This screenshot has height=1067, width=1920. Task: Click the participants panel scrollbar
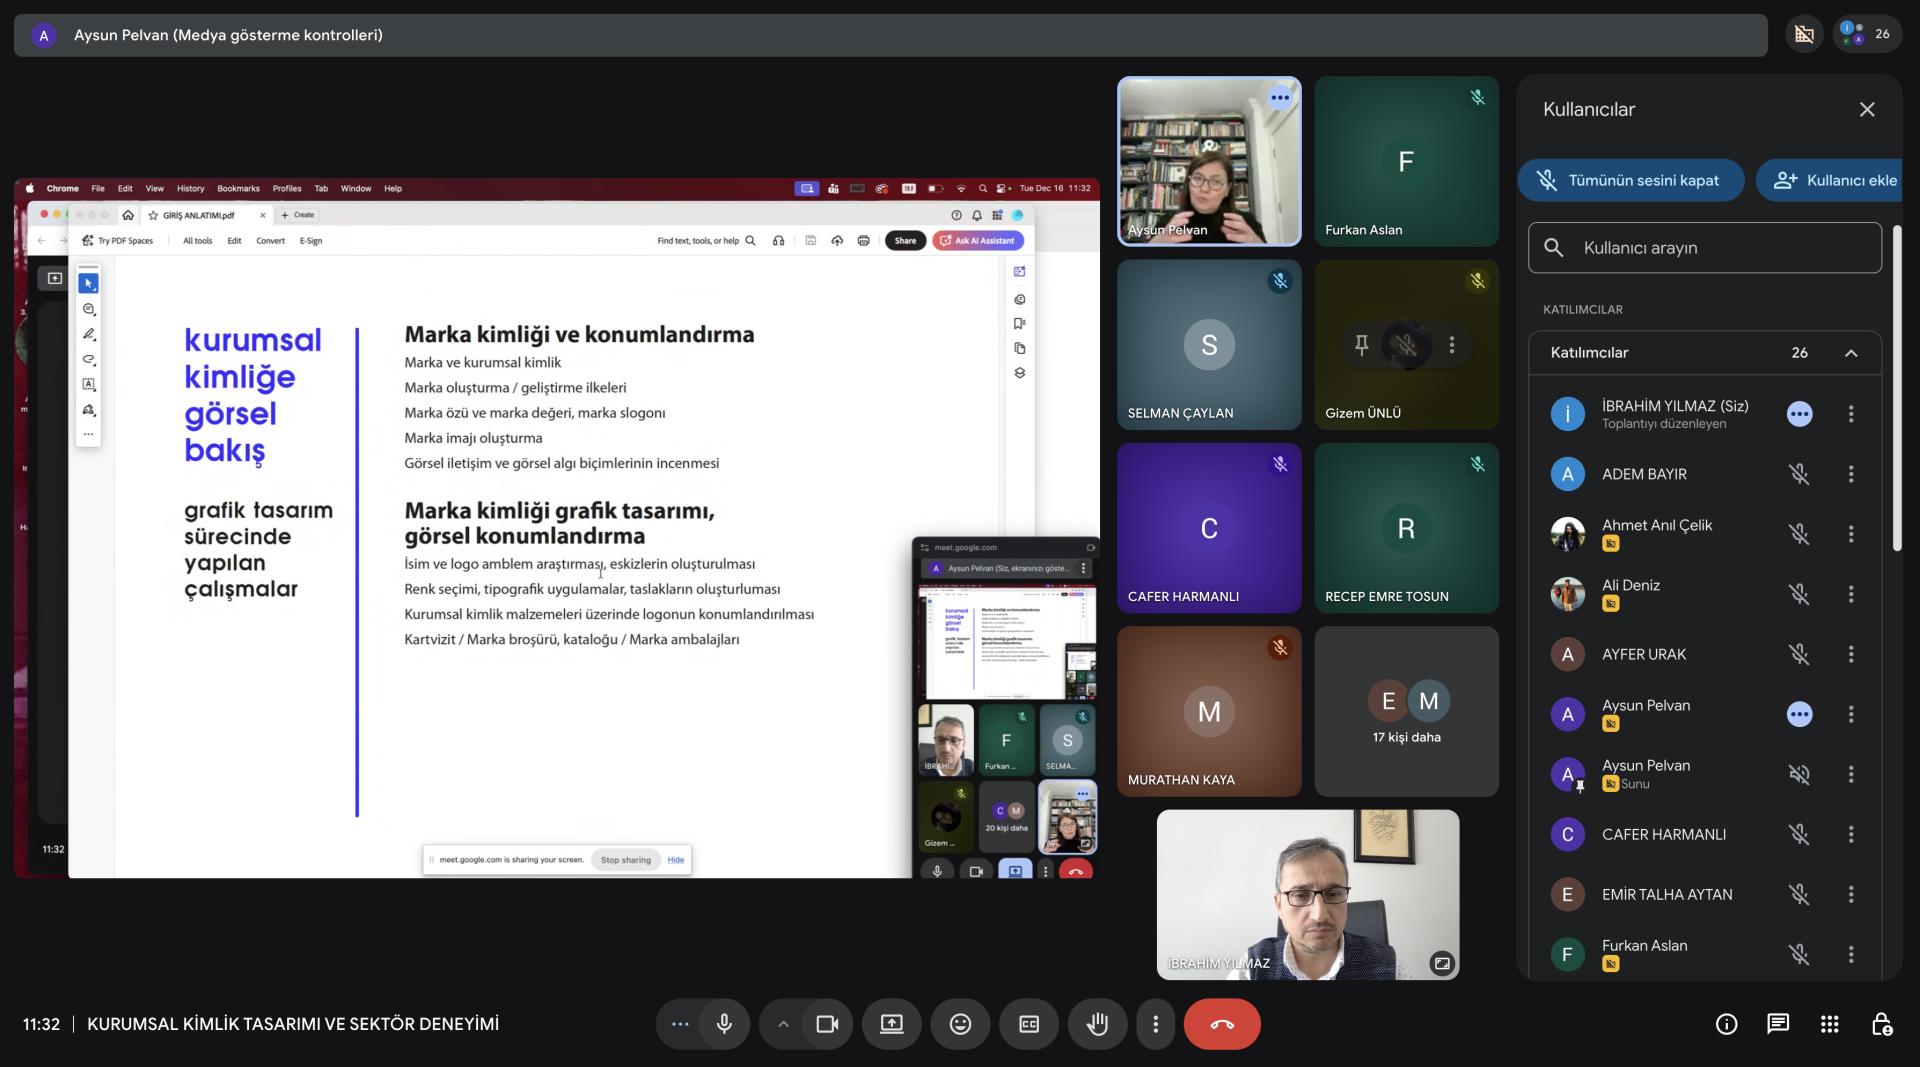point(1896,390)
